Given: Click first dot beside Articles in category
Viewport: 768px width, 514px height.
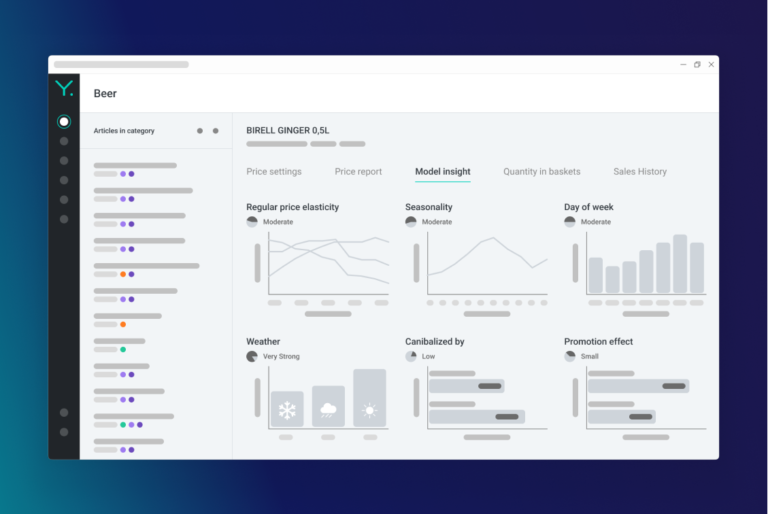Looking at the screenshot, I should [200, 131].
